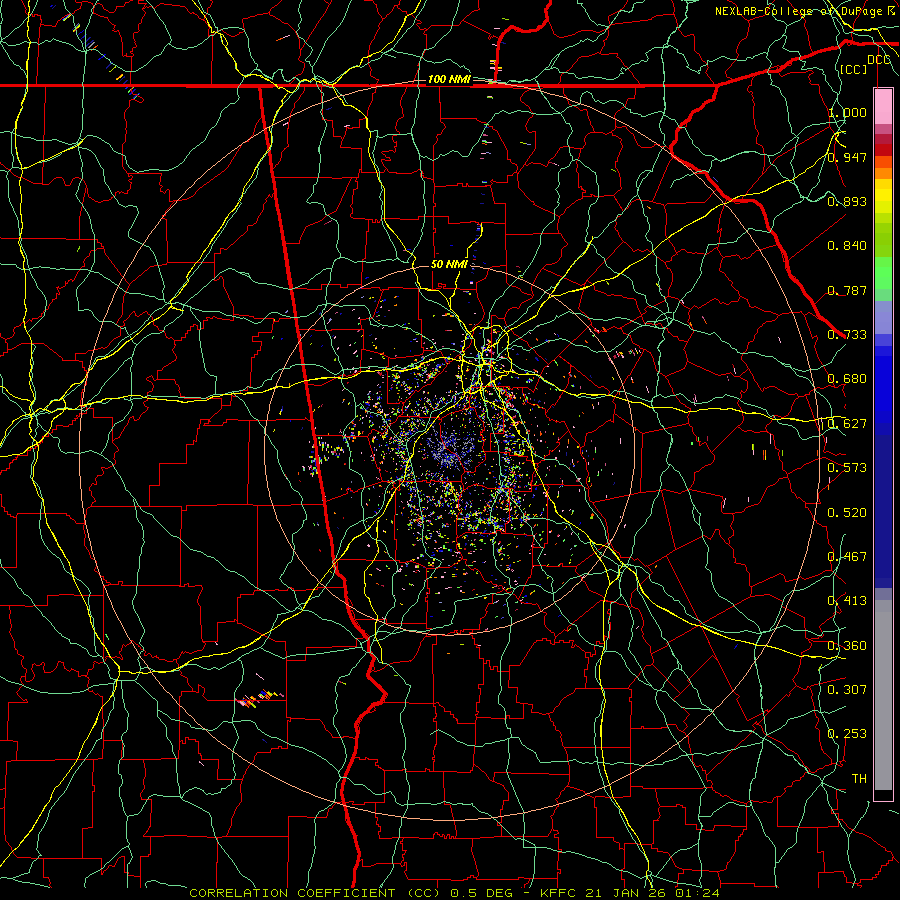This screenshot has width=900, height=900.
Task: Click the 1.000 scale value
Action: point(847,112)
